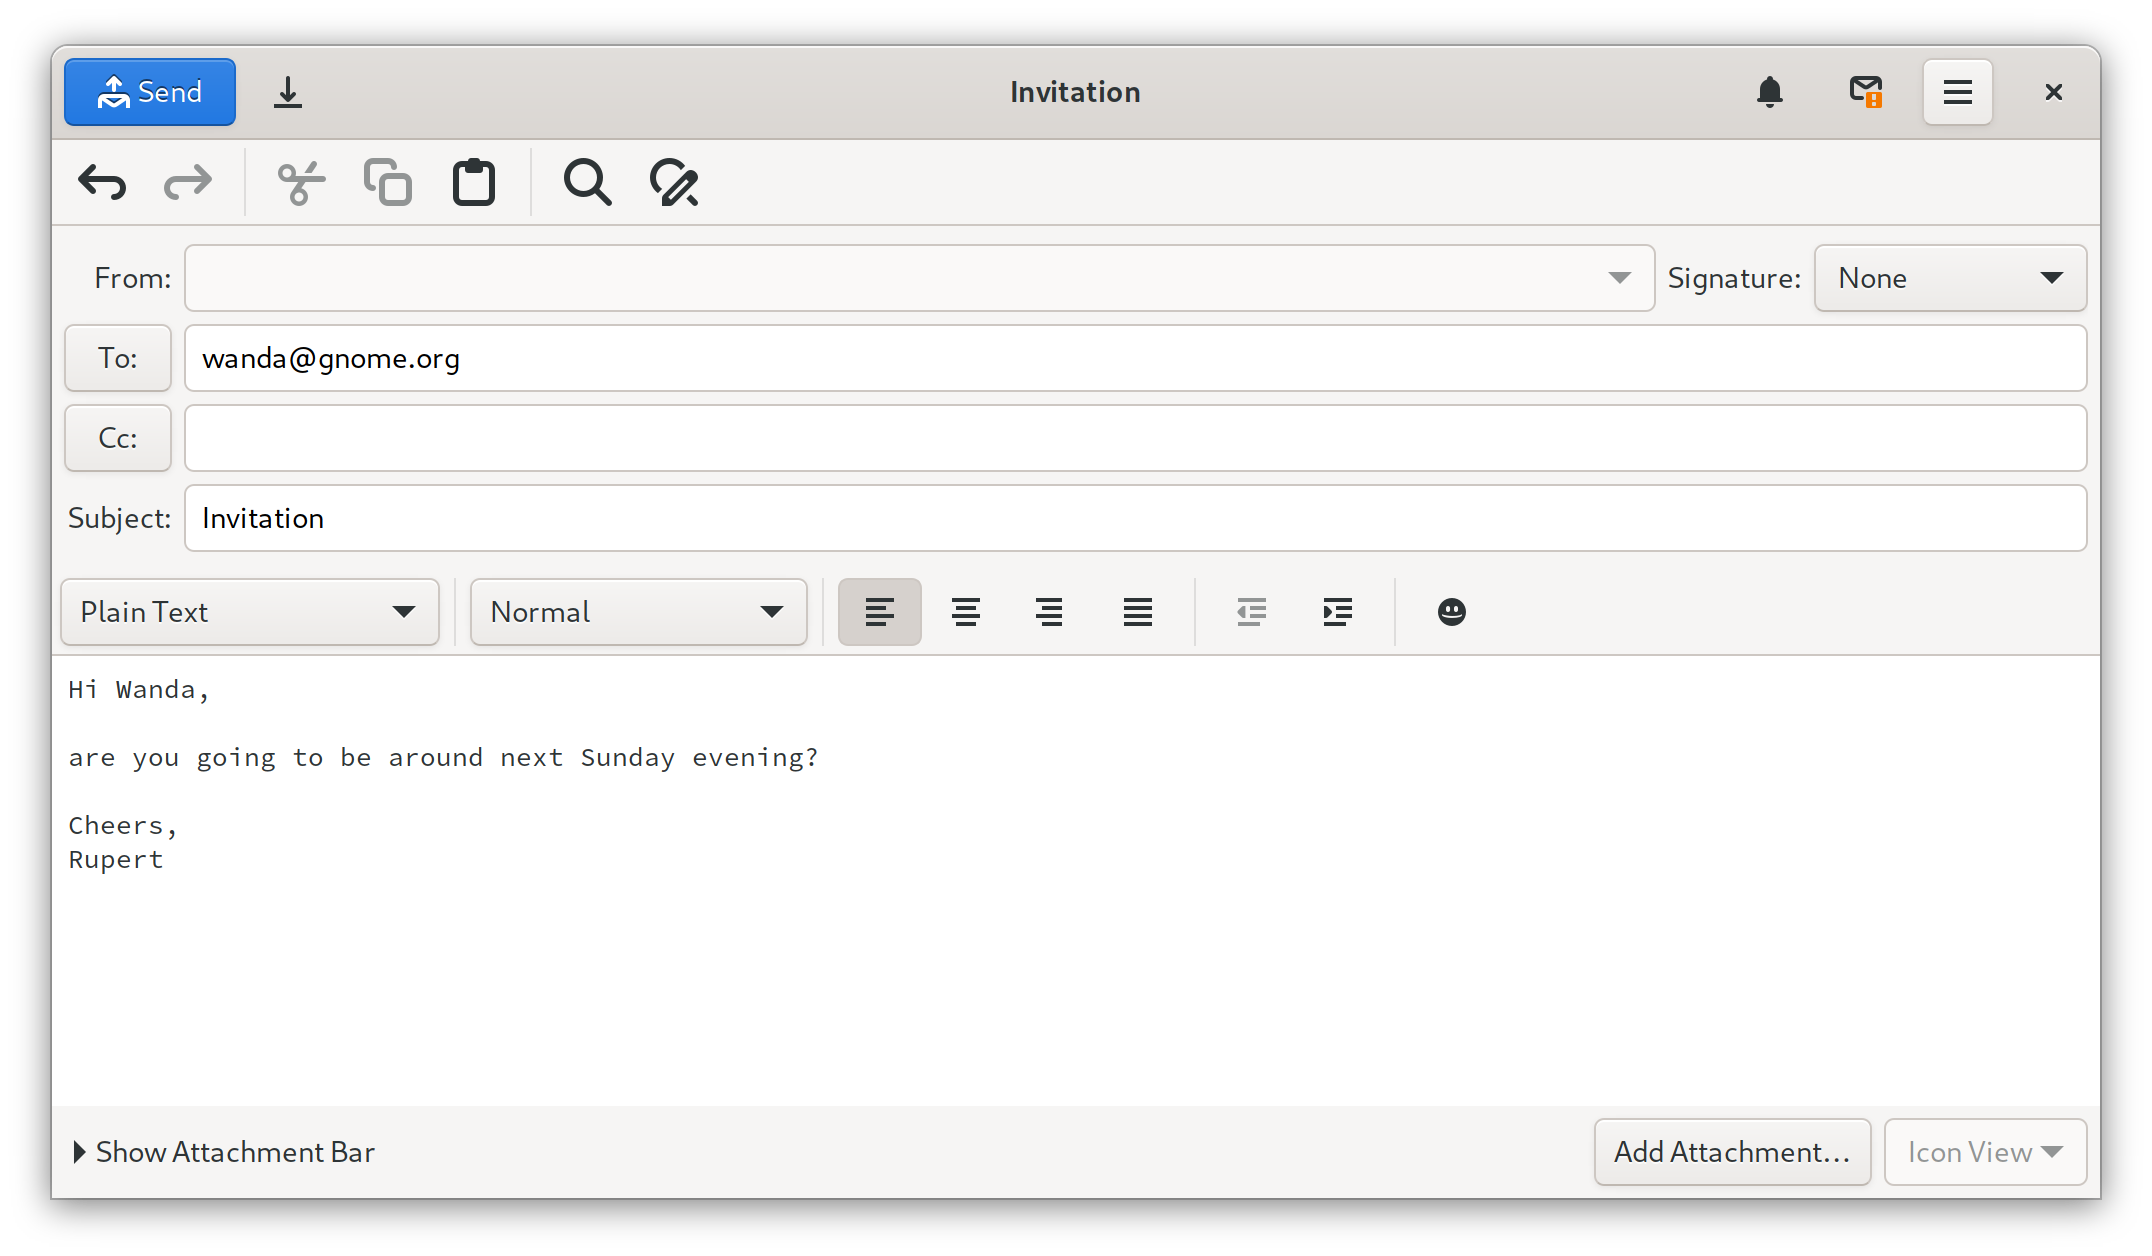Click the Add Attachment button
Viewport: 2152px width, 1256px height.
[1732, 1152]
